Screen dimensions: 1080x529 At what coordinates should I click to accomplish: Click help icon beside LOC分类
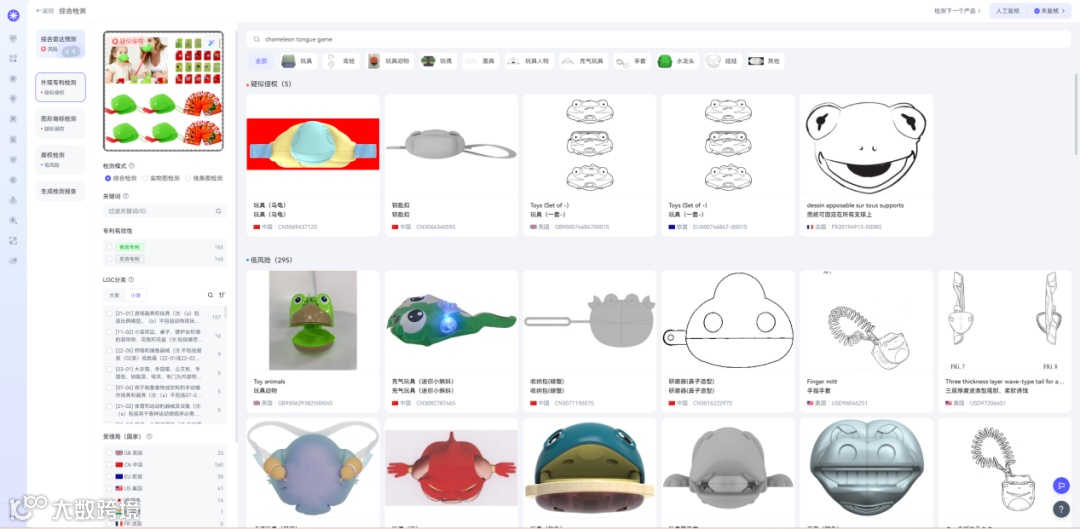pyautogui.click(x=132, y=280)
